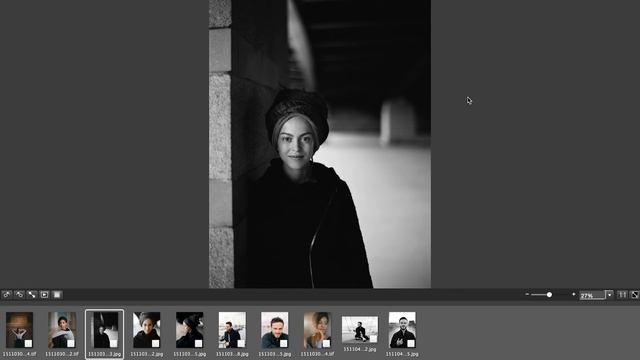Image resolution: width=640 pixels, height=360 pixels.
Task: Click the file name under the blurred brown thumbnail
Action: (19, 354)
